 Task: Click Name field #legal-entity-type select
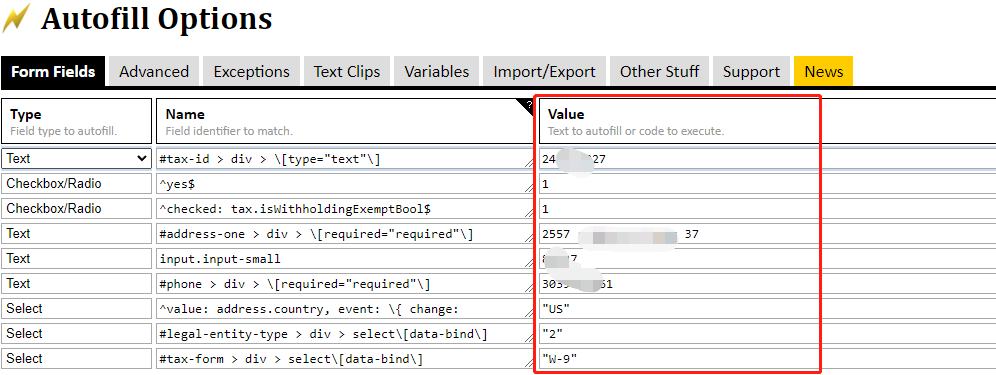tap(345, 334)
